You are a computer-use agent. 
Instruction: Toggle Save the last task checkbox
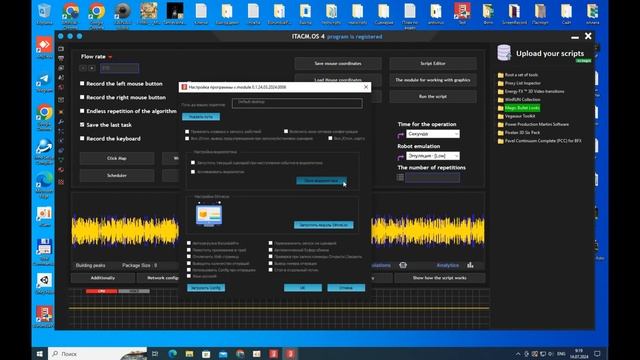pyautogui.click(x=82, y=124)
